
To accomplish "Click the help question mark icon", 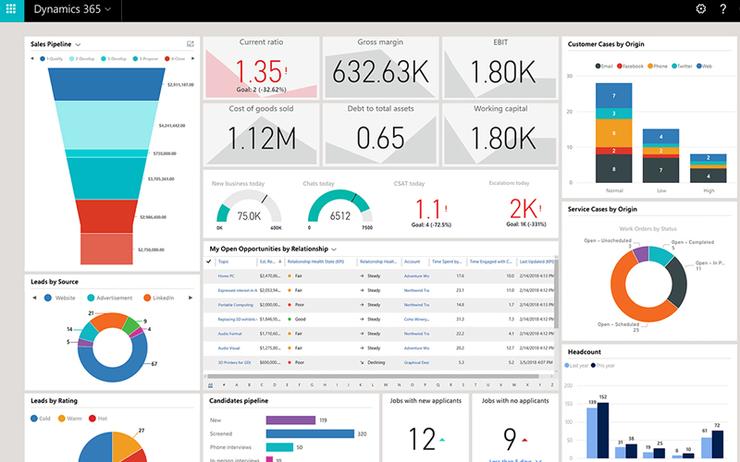I will (x=723, y=9).
